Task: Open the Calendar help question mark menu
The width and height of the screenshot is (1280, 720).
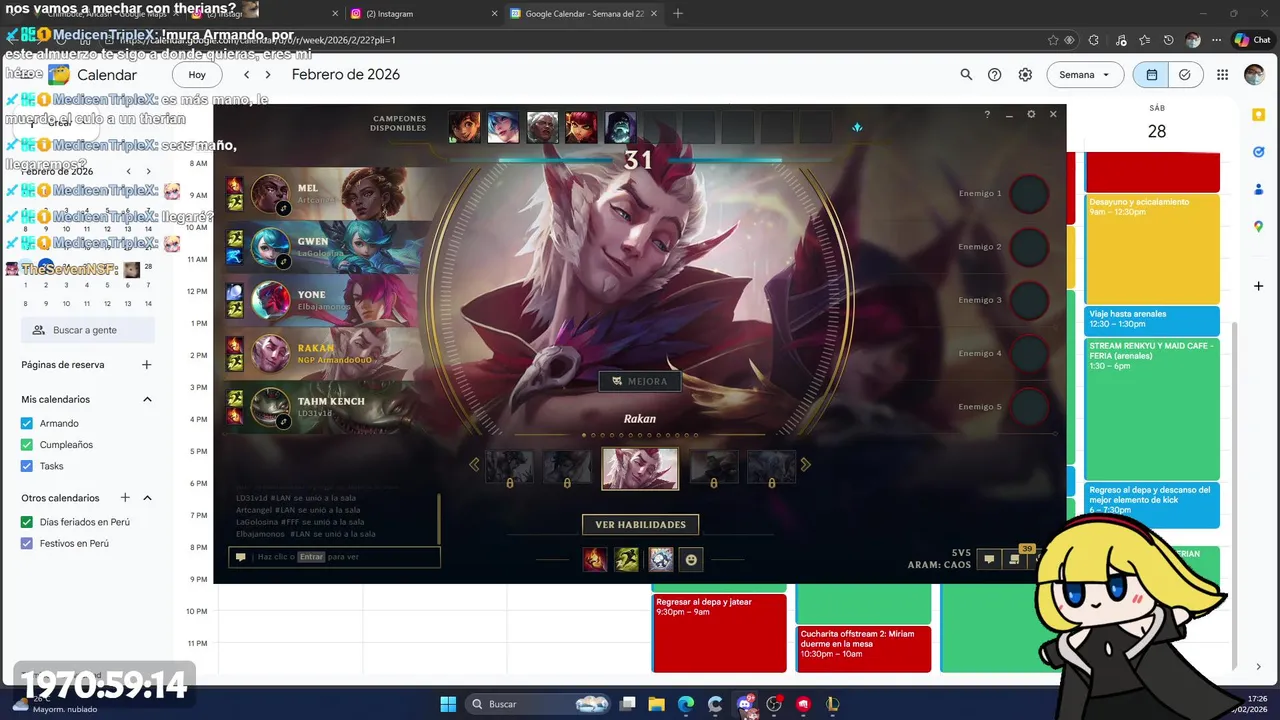Action: coord(995,75)
